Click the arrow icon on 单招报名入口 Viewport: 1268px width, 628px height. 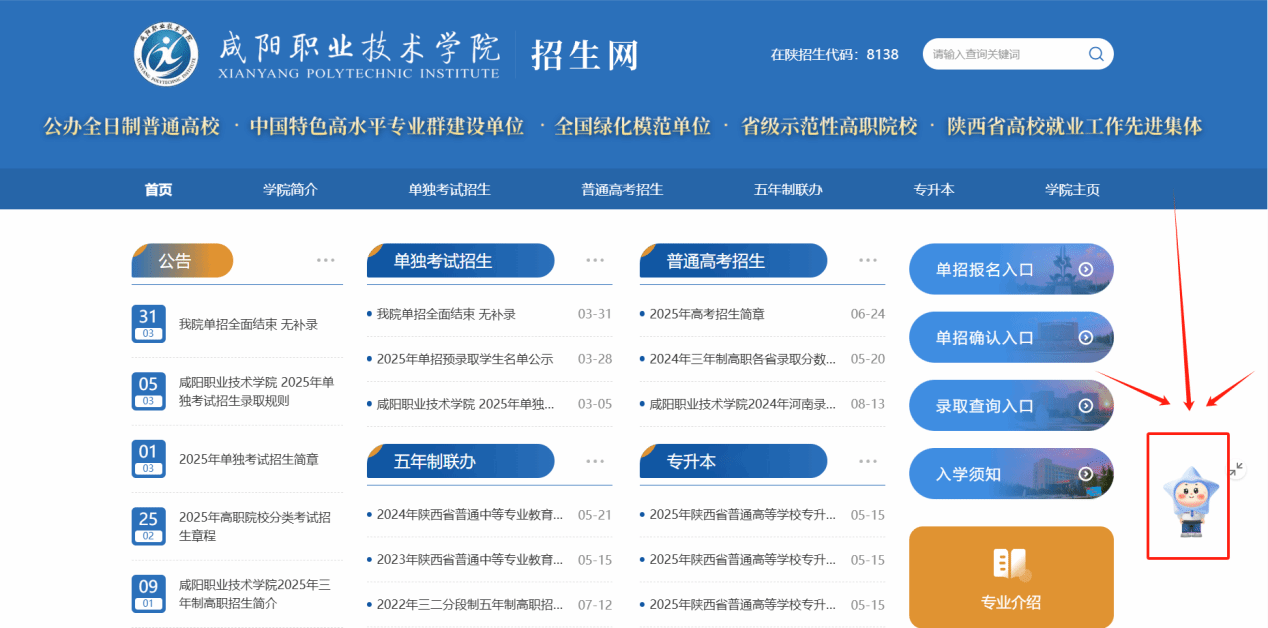[x=1085, y=269]
